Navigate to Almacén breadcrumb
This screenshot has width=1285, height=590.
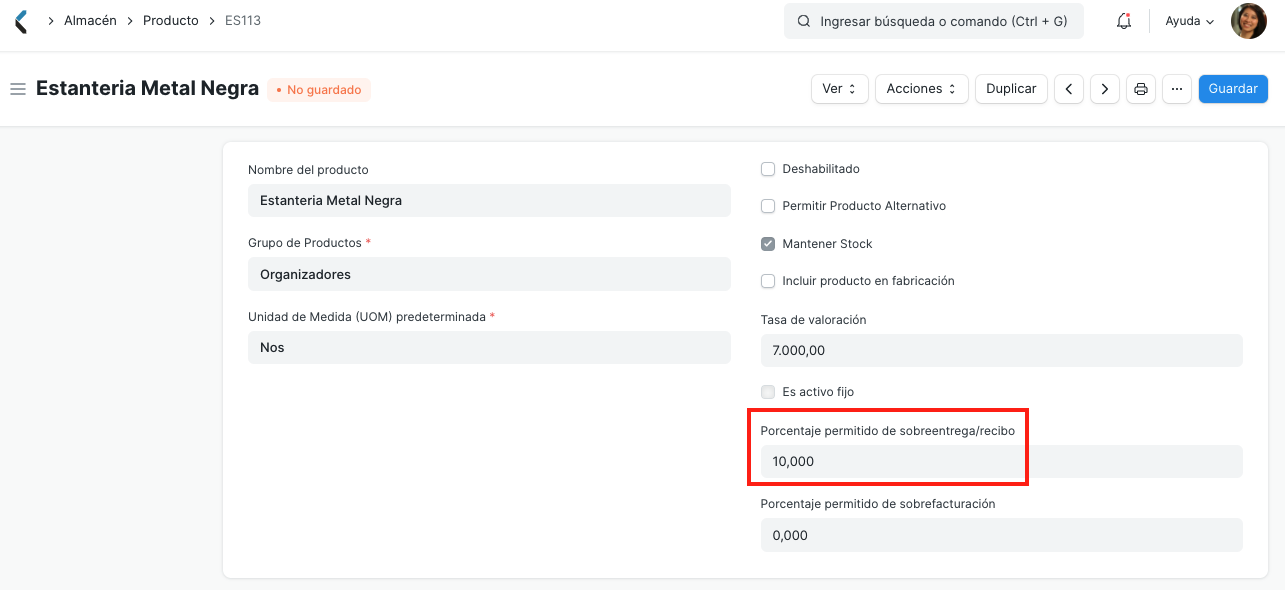tap(90, 20)
